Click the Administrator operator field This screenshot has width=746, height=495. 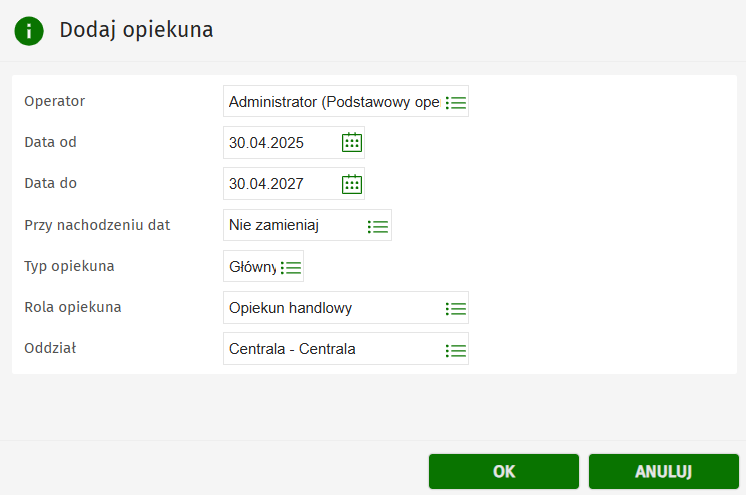(x=333, y=102)
